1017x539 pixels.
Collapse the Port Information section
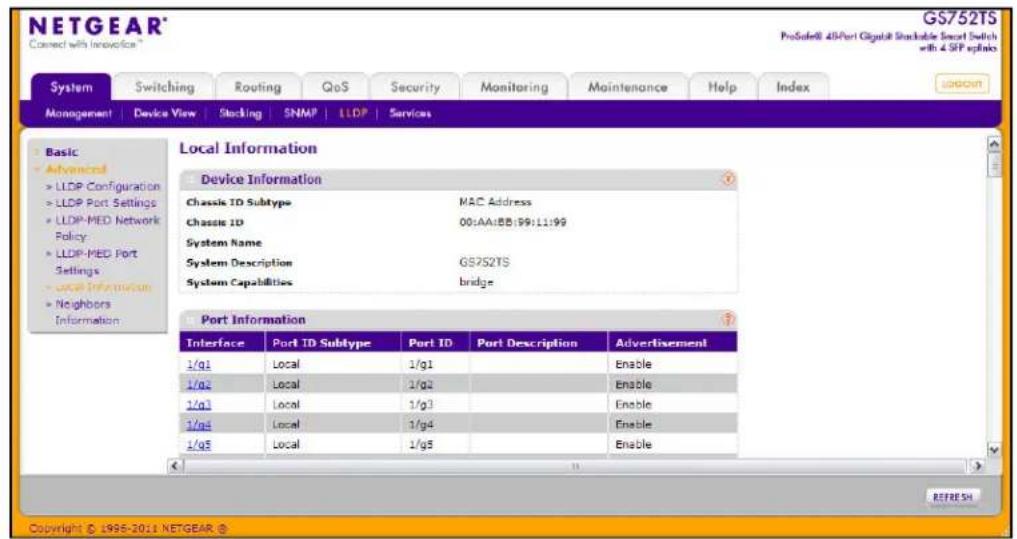point(191,320)
